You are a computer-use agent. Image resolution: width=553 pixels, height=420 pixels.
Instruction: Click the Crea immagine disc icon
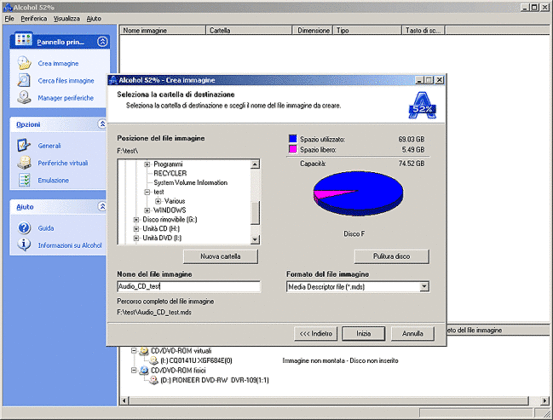[24, 63]
